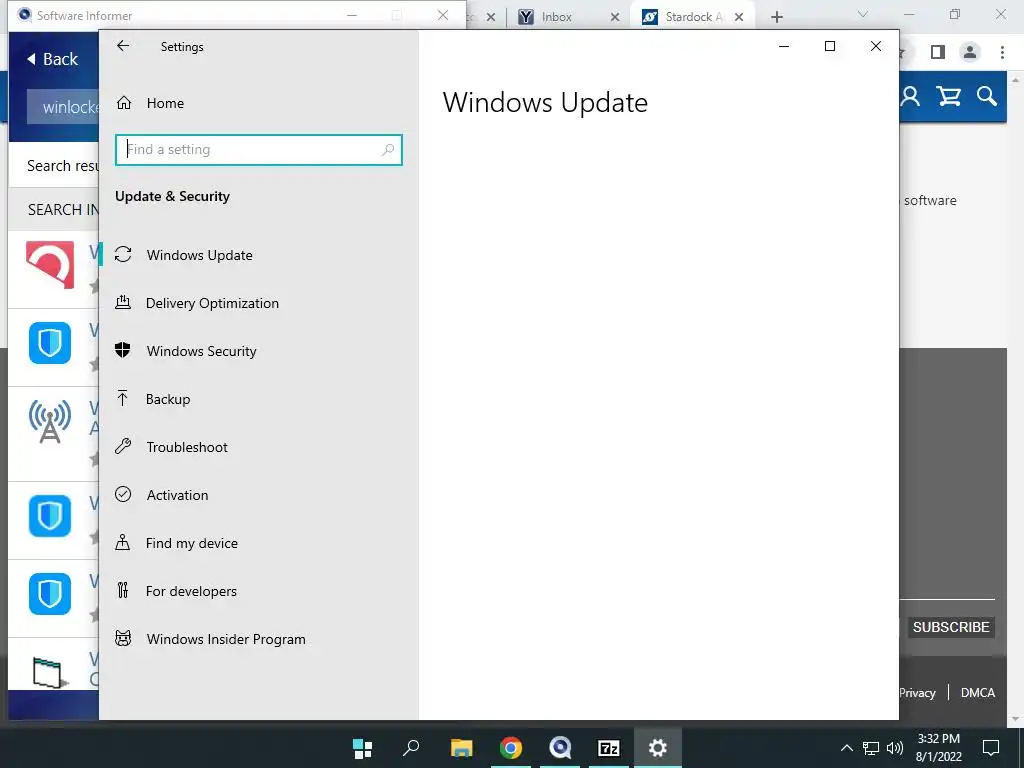
Task: Minimize the Software Informer window
Action: click(352, 15)
